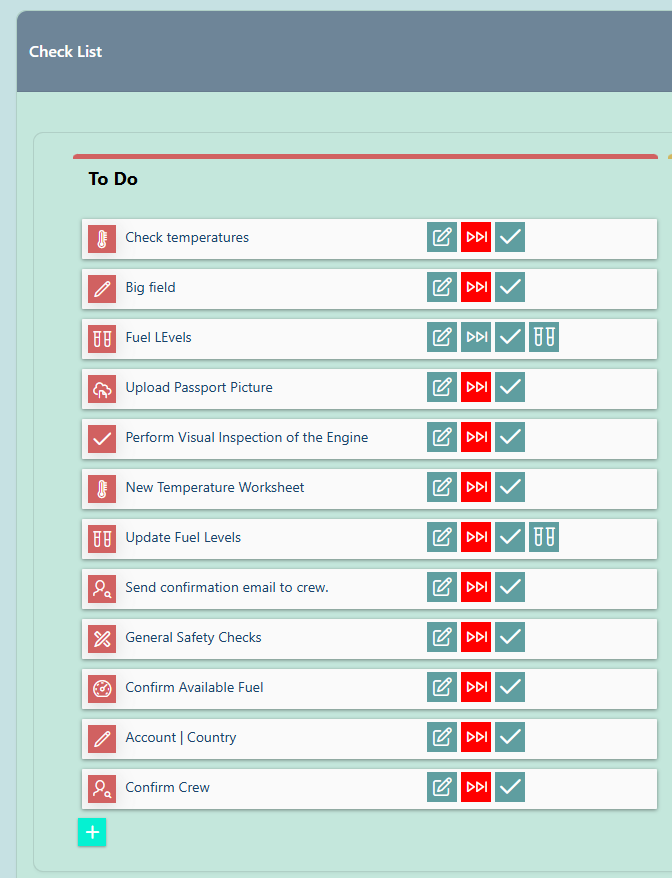
Task: Click the crossed tools icon for General Safety Checks
Action: point(102,638)
